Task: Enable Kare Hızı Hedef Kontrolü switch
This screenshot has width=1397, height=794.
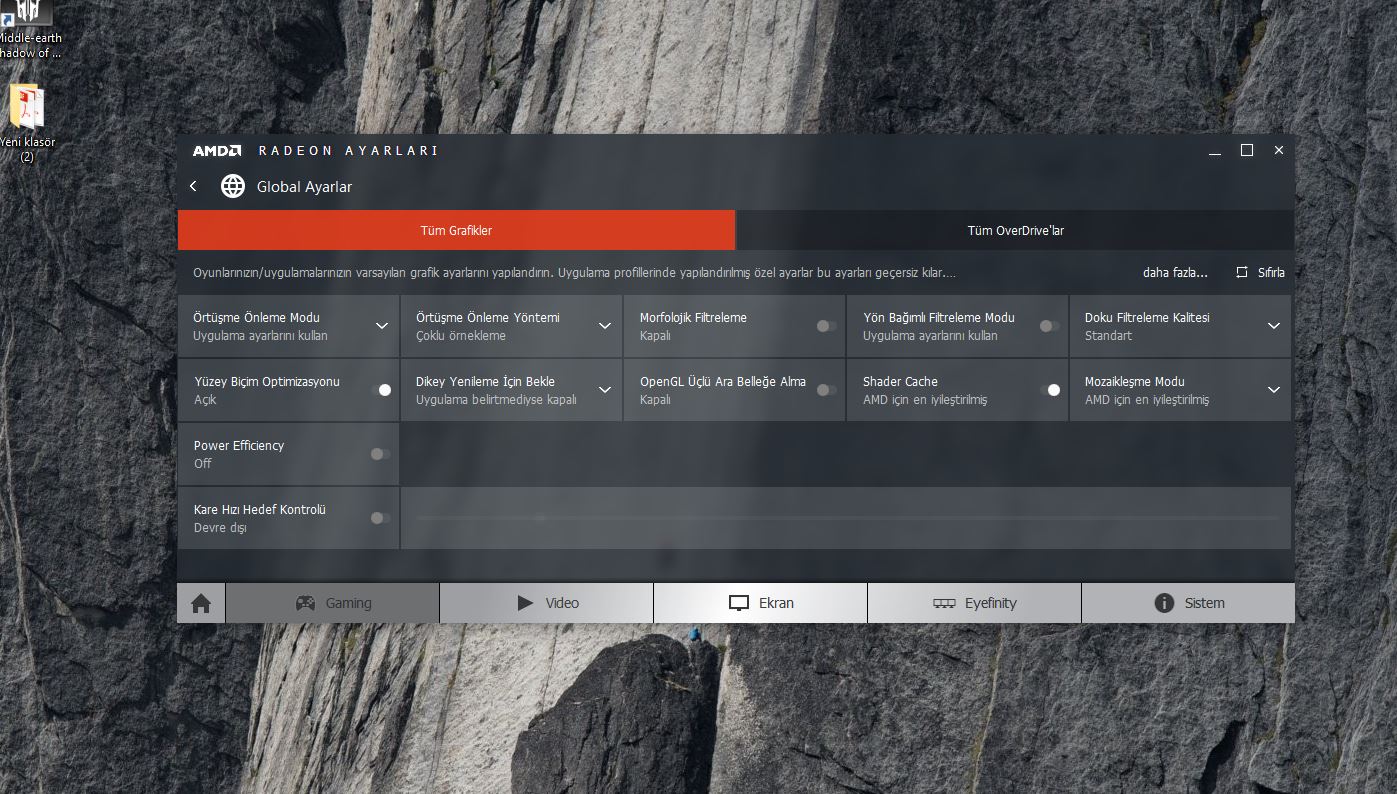Action: pyautogui.click(x=381, y=518)
